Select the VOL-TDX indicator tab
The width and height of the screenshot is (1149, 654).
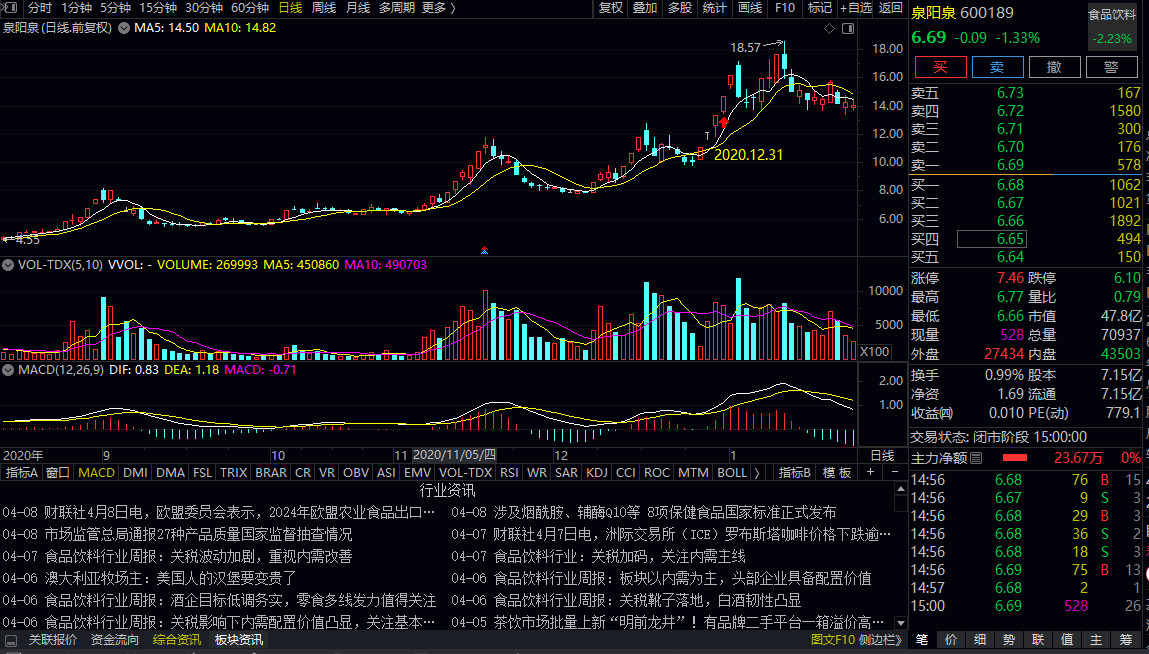(x=465, y=473)
